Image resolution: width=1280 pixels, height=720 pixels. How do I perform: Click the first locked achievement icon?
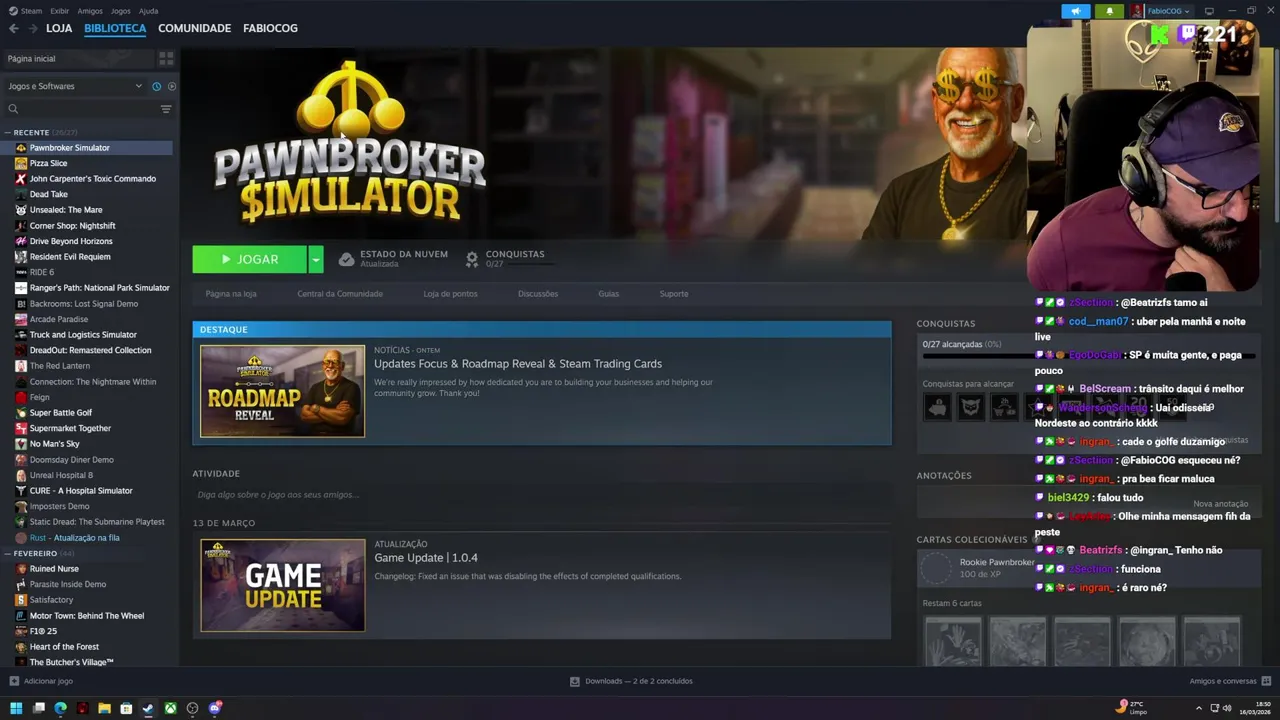[937, 407]
